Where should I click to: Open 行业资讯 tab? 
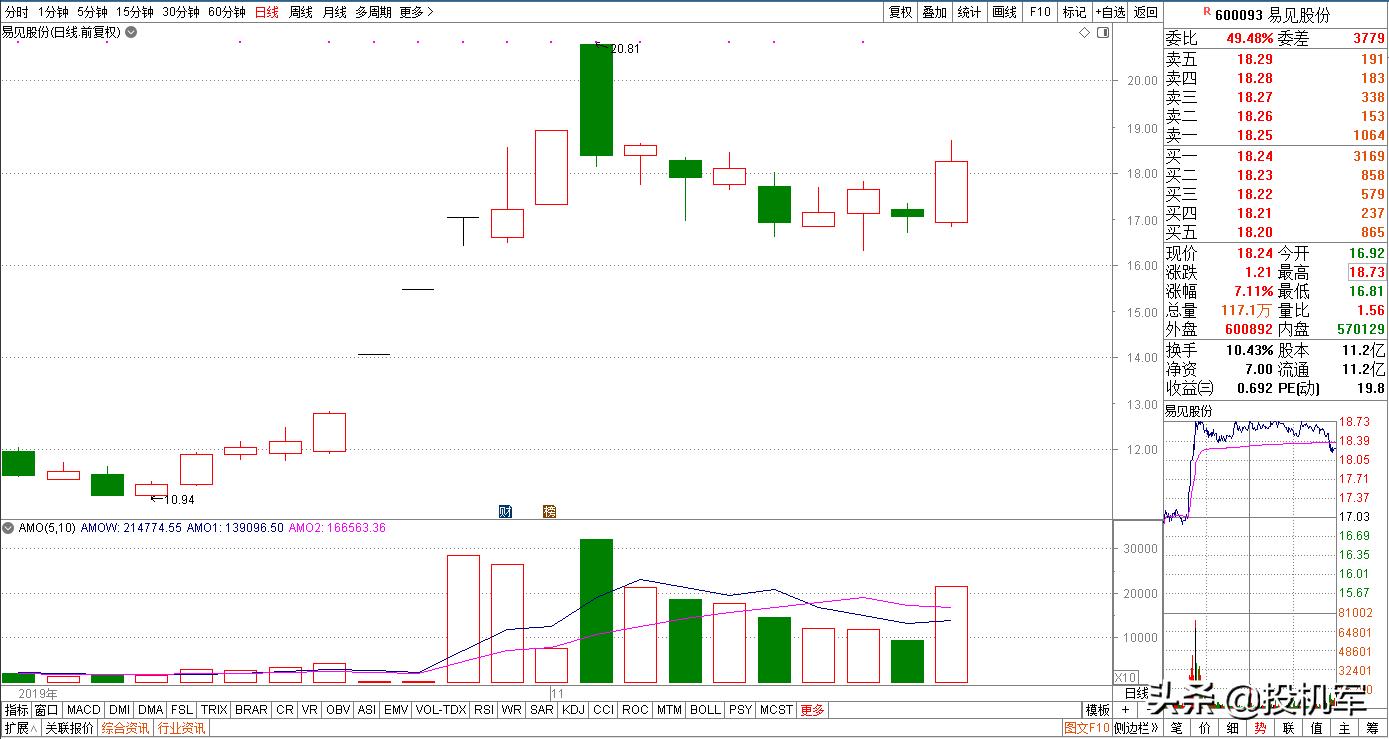point(181,728)
